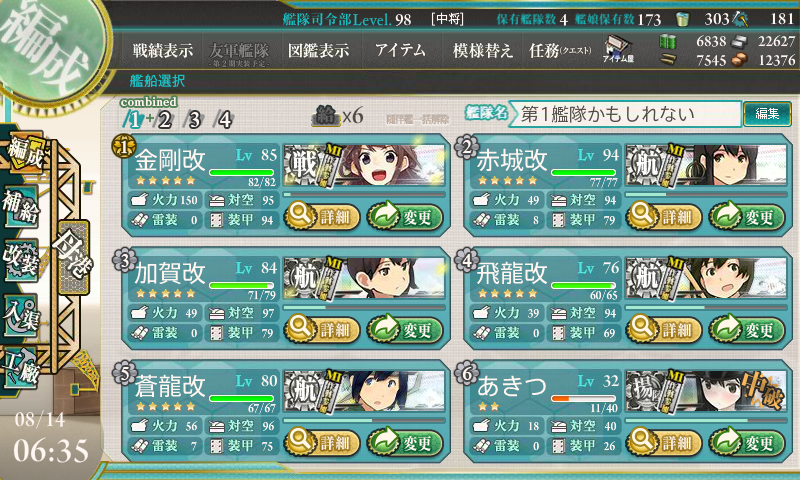The image size is (800, 480).
Task: Click 加賀改 ship portrait banner
Action: [364, 279]
